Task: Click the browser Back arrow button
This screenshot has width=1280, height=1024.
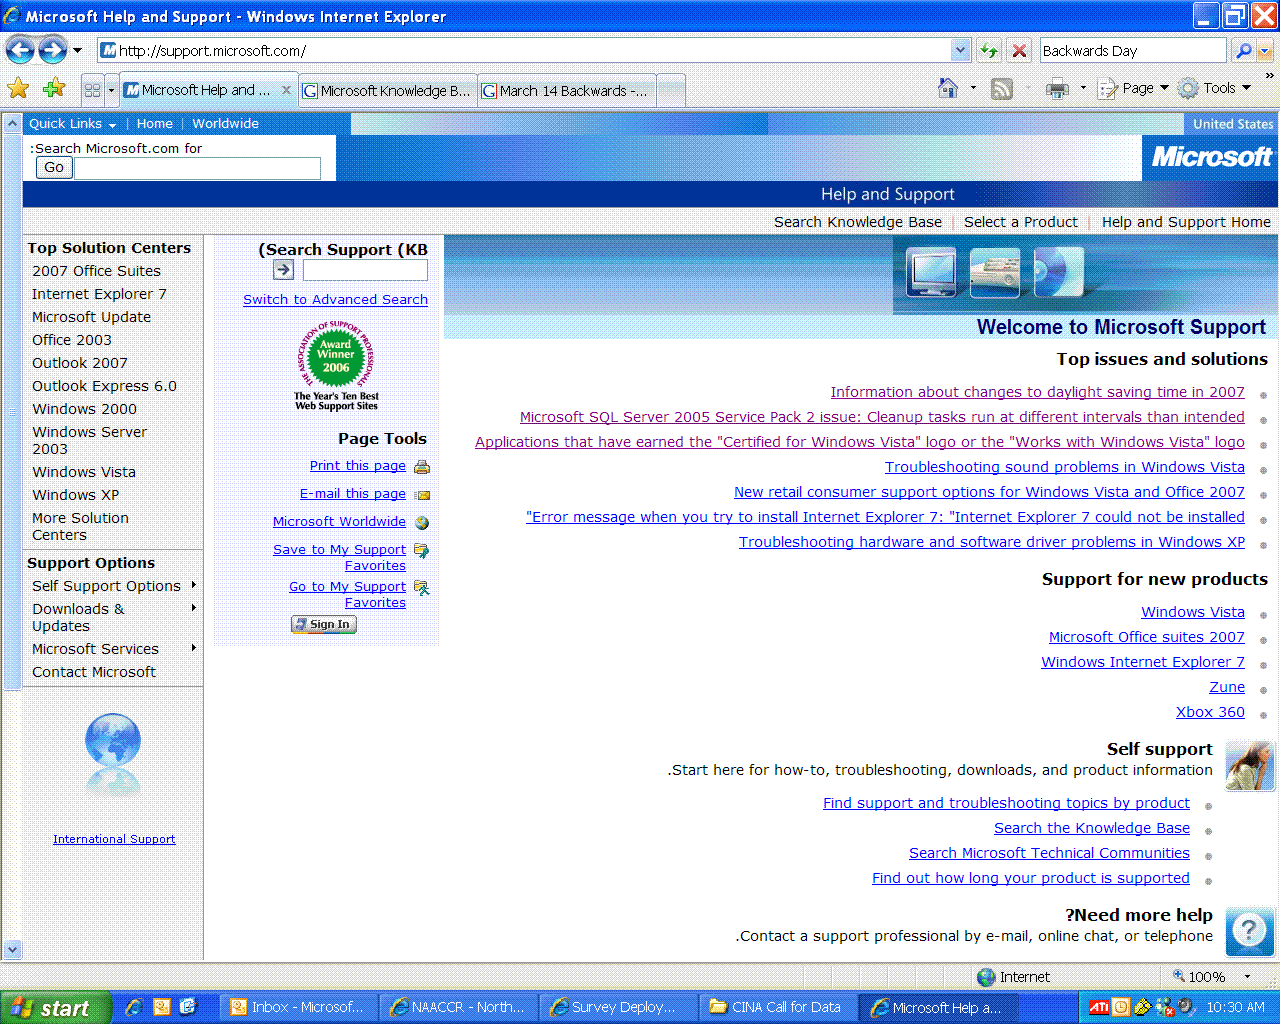Action: (20, 50)
